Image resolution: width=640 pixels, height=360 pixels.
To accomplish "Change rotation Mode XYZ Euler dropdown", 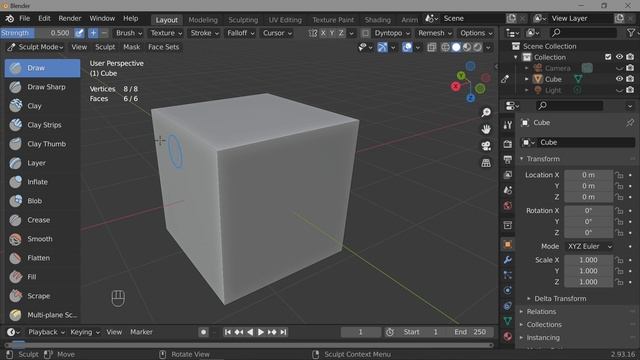I will point(590,247).
